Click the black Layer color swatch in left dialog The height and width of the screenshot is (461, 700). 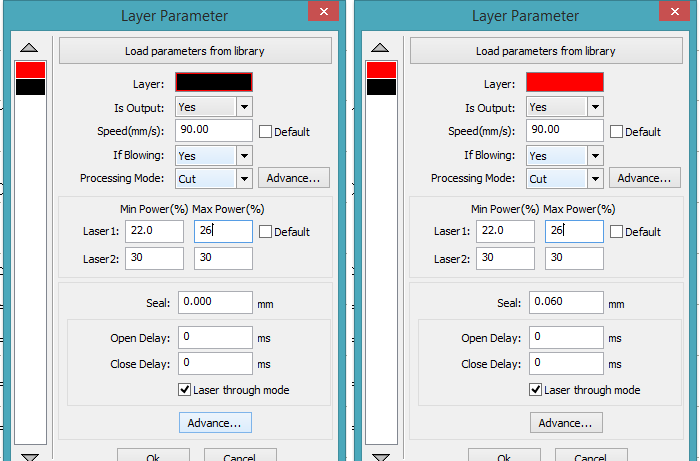click(214, 82)
